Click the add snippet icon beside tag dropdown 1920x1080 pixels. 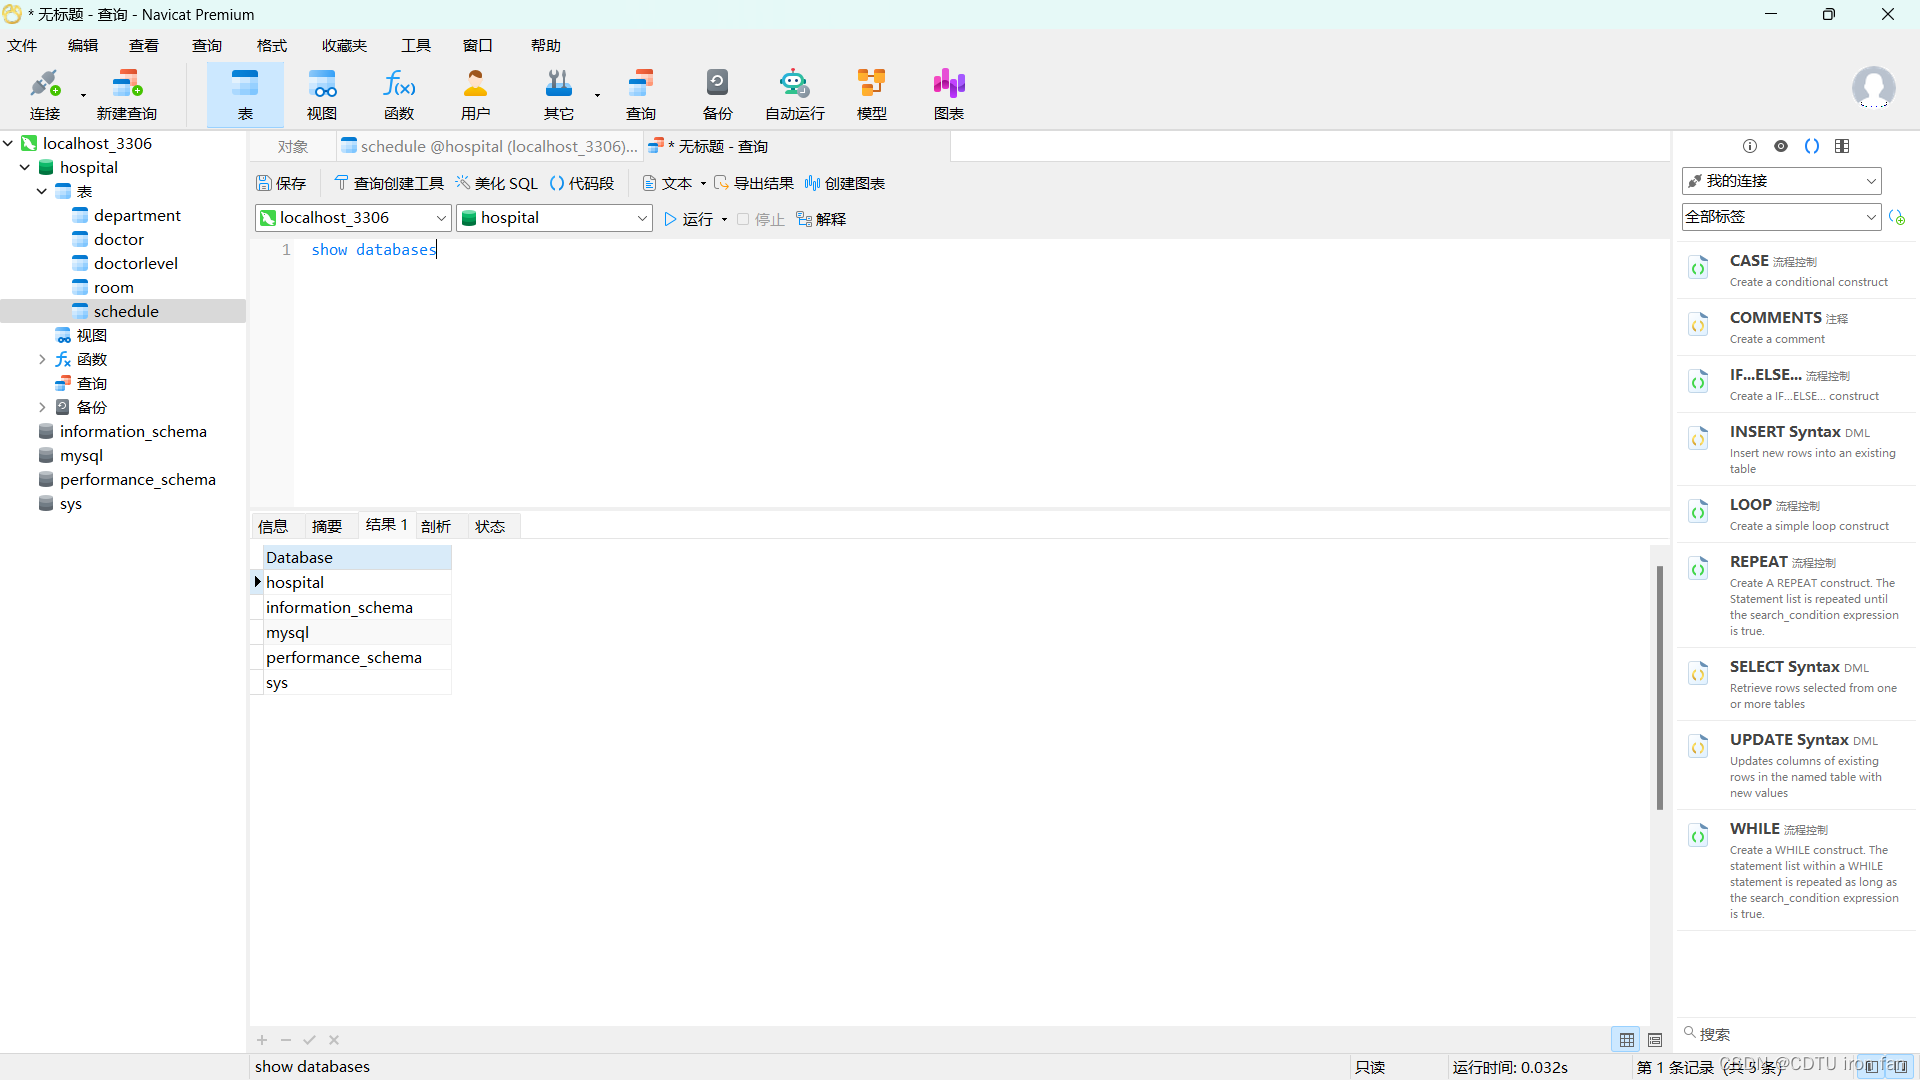pyautogui.click(x=1897, y=217)
